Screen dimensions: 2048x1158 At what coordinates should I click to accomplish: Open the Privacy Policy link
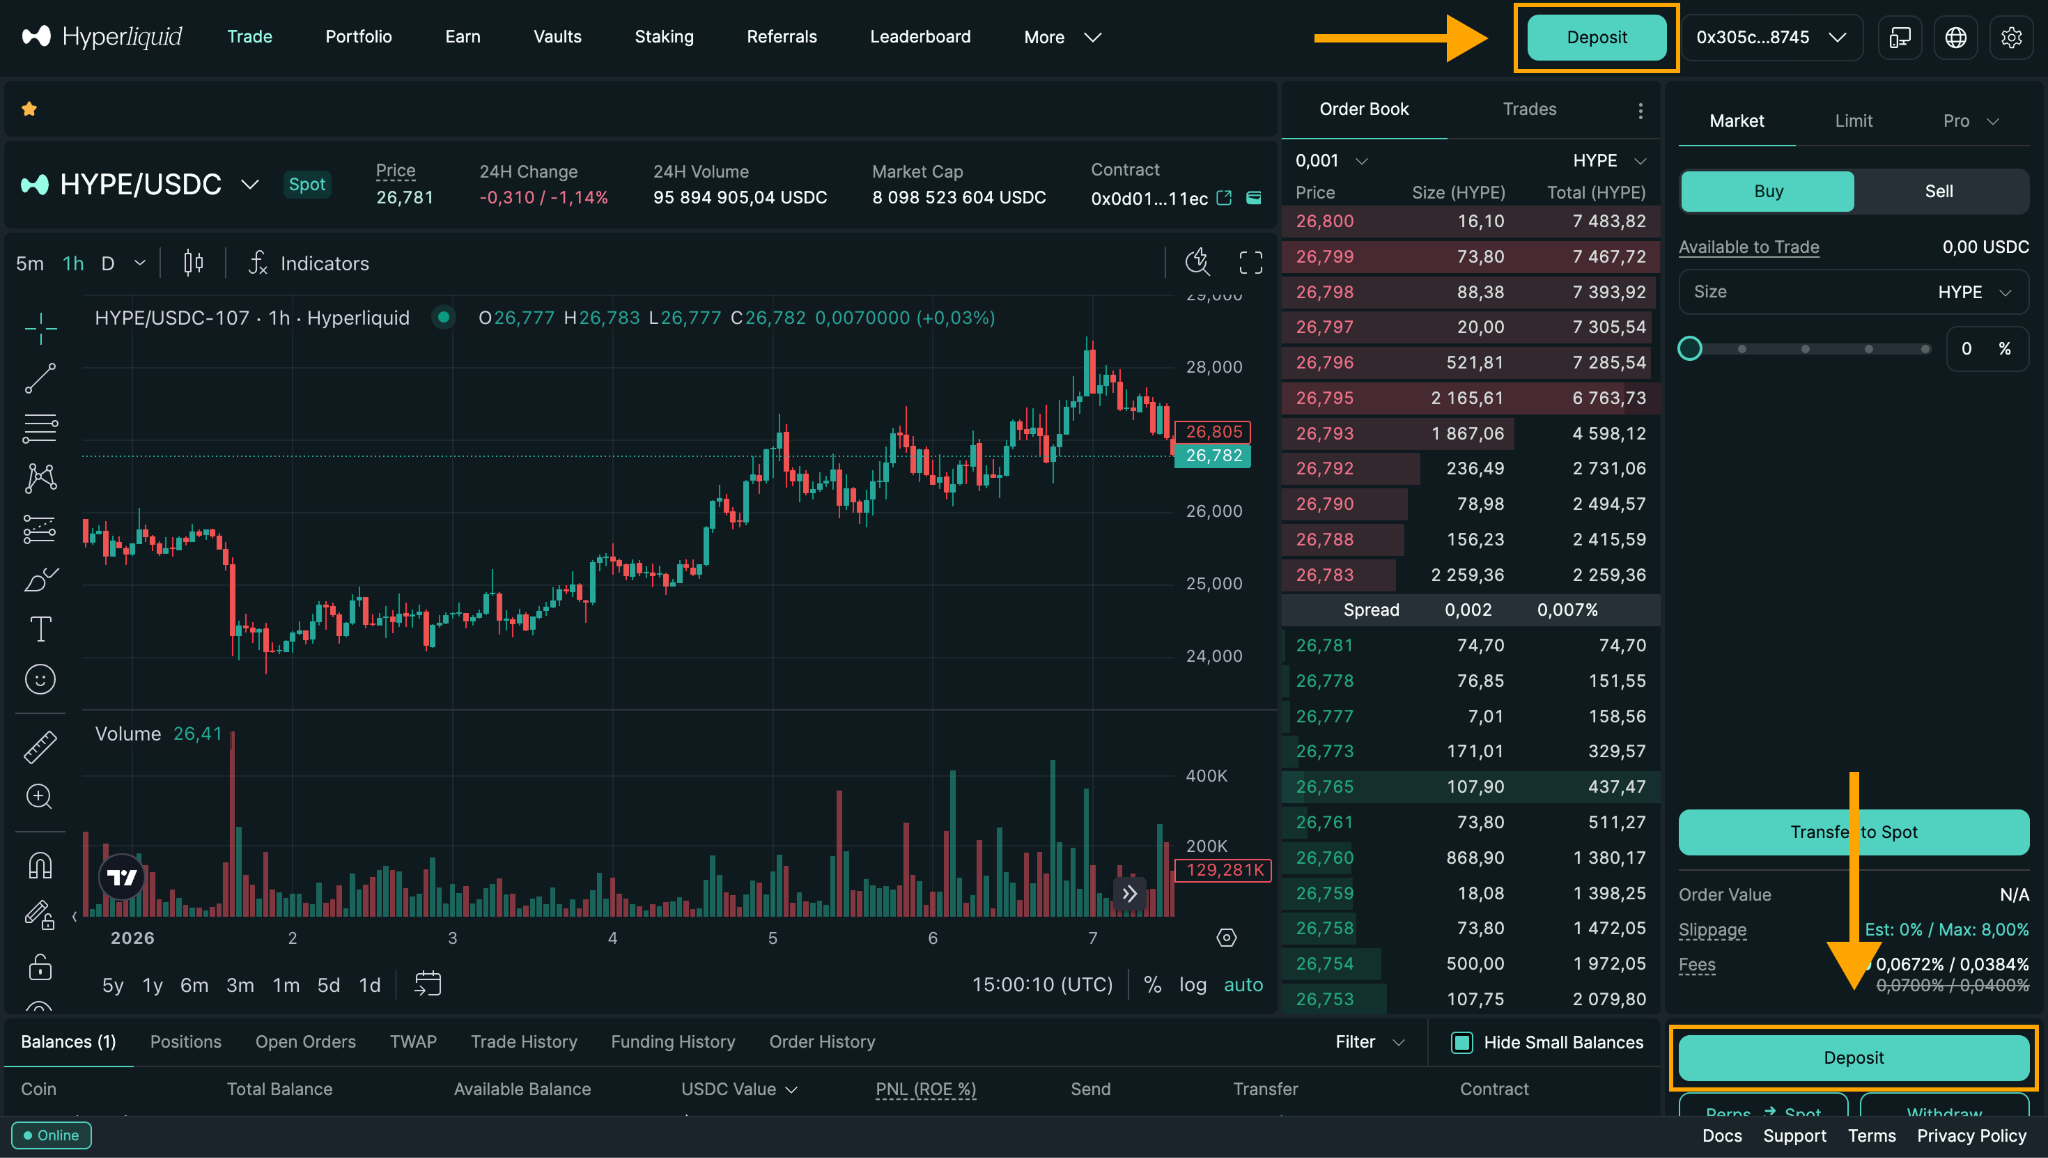[x=1971, y=1136]
